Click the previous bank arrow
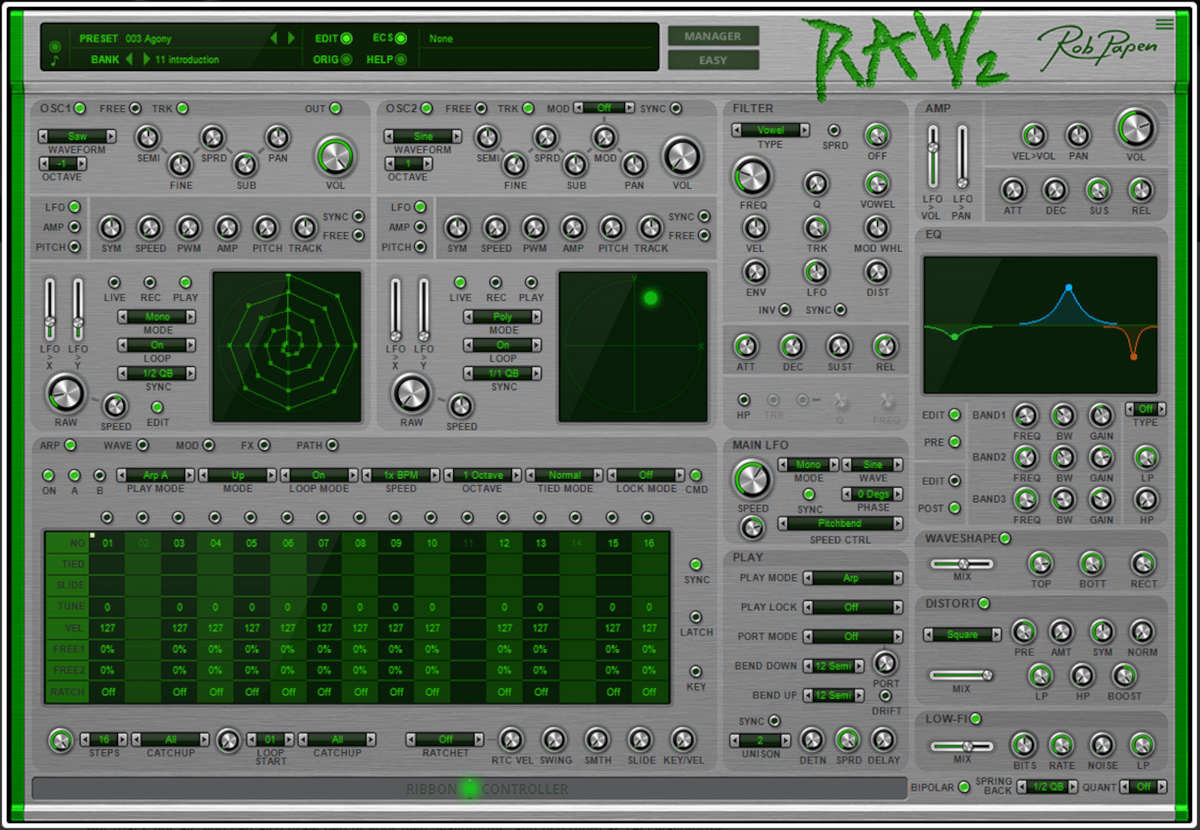 click(129, 59)
